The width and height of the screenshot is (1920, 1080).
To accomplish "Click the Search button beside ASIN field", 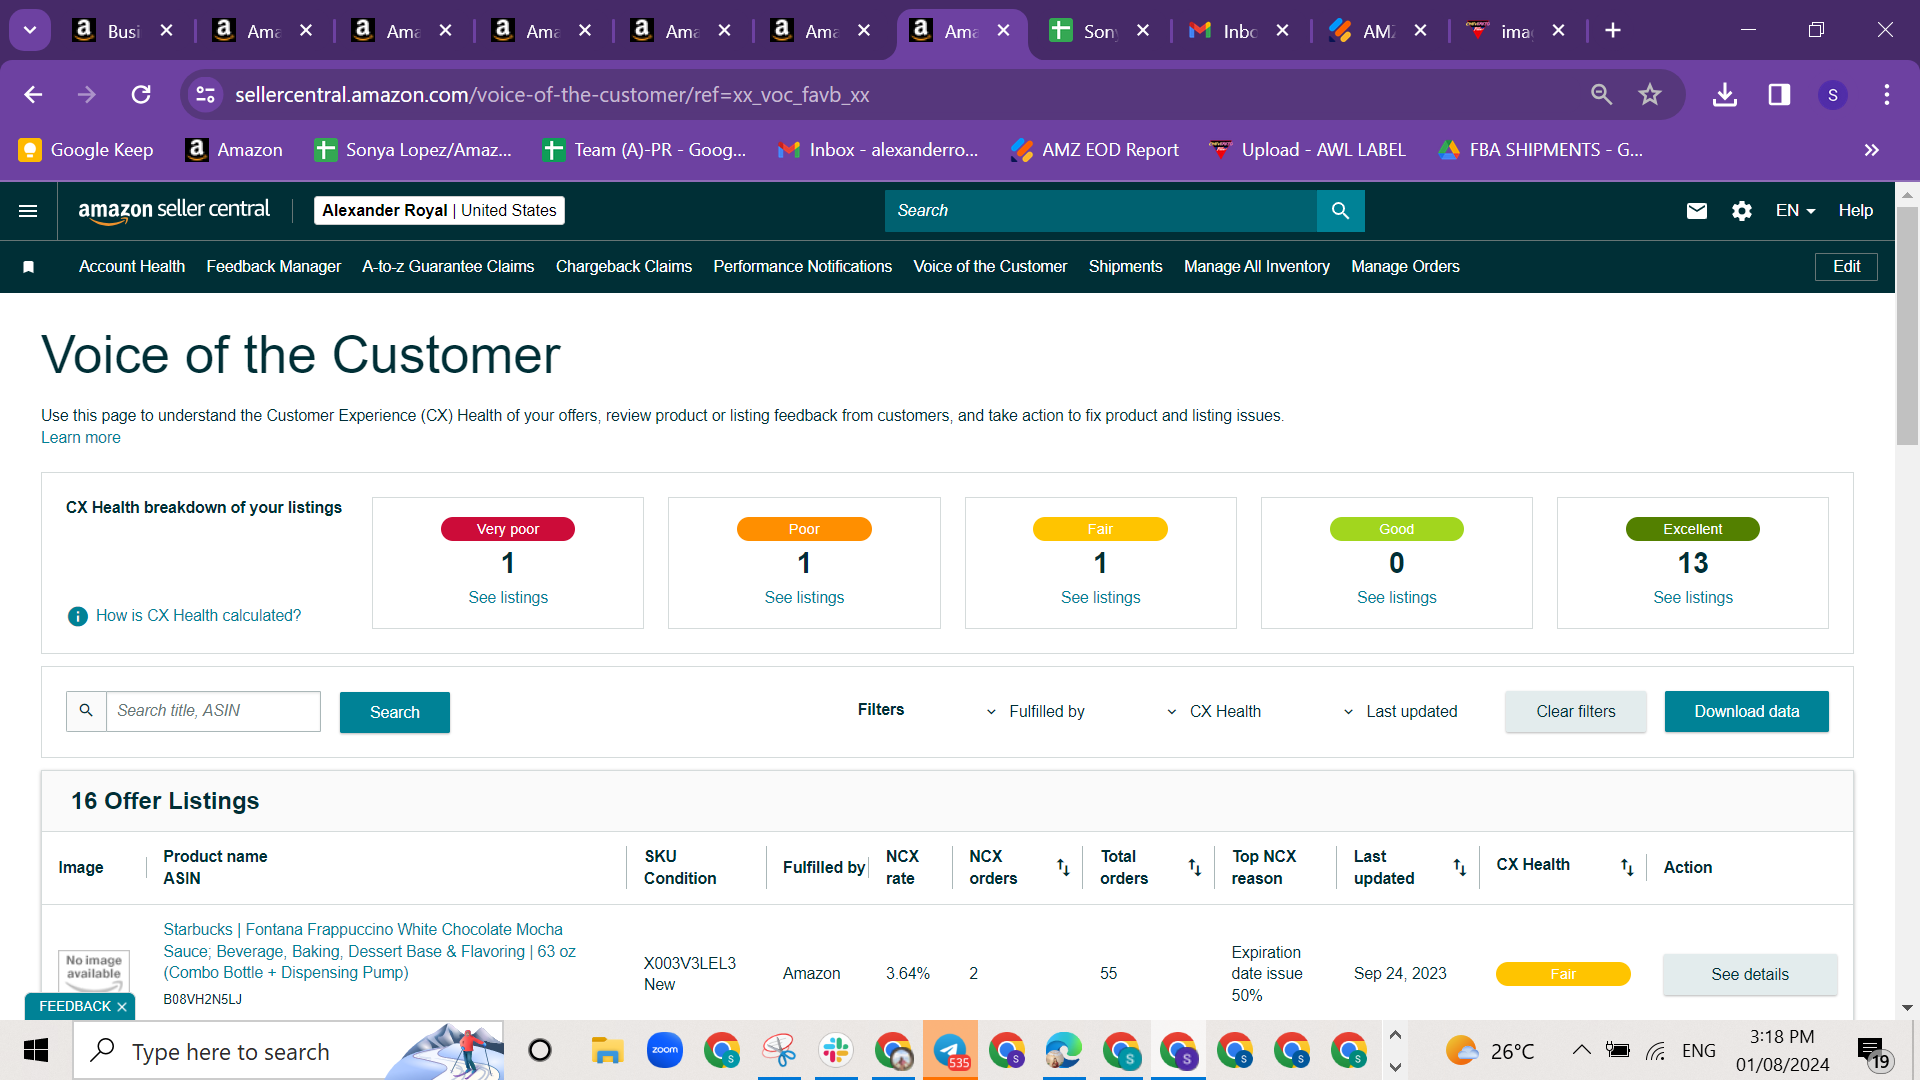I will coord(395,712).
